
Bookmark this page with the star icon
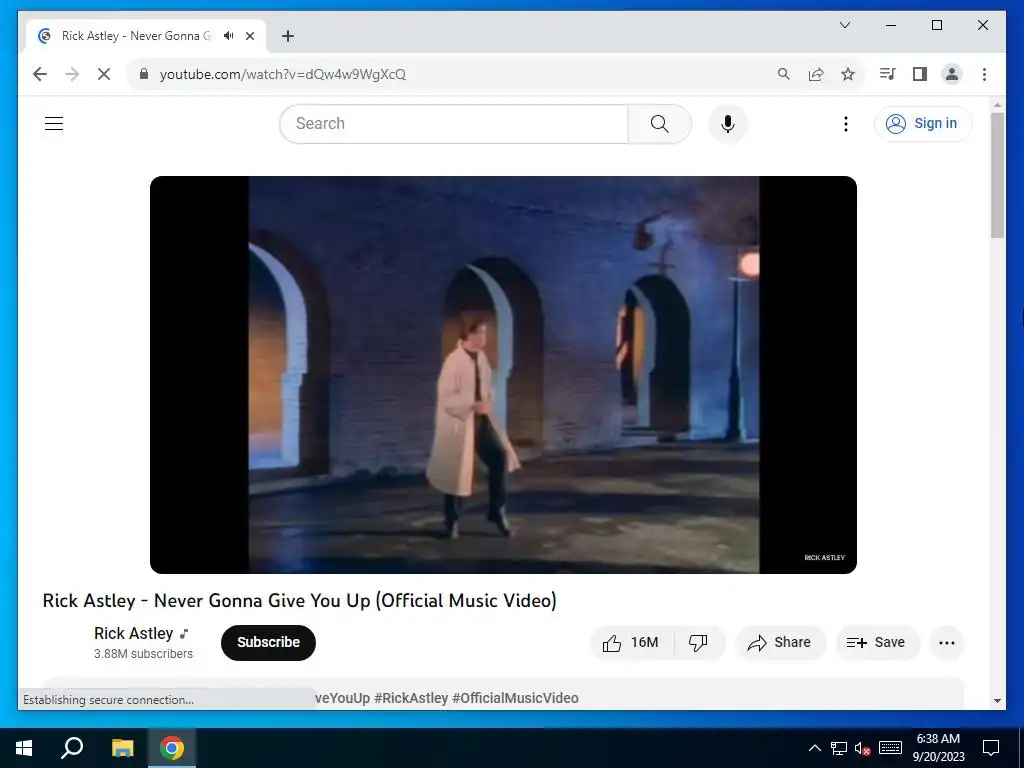(848, 74)
